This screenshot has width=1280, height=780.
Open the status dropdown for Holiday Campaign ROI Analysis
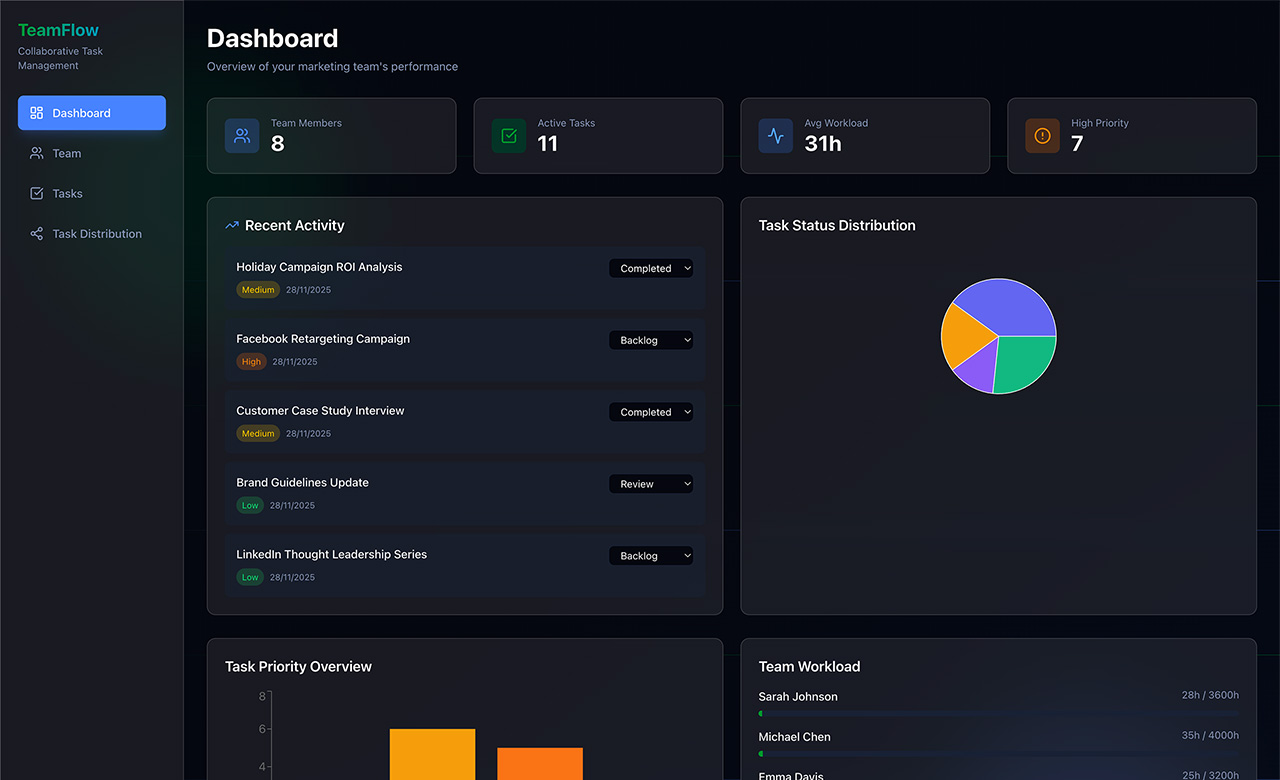pos(651,268)
